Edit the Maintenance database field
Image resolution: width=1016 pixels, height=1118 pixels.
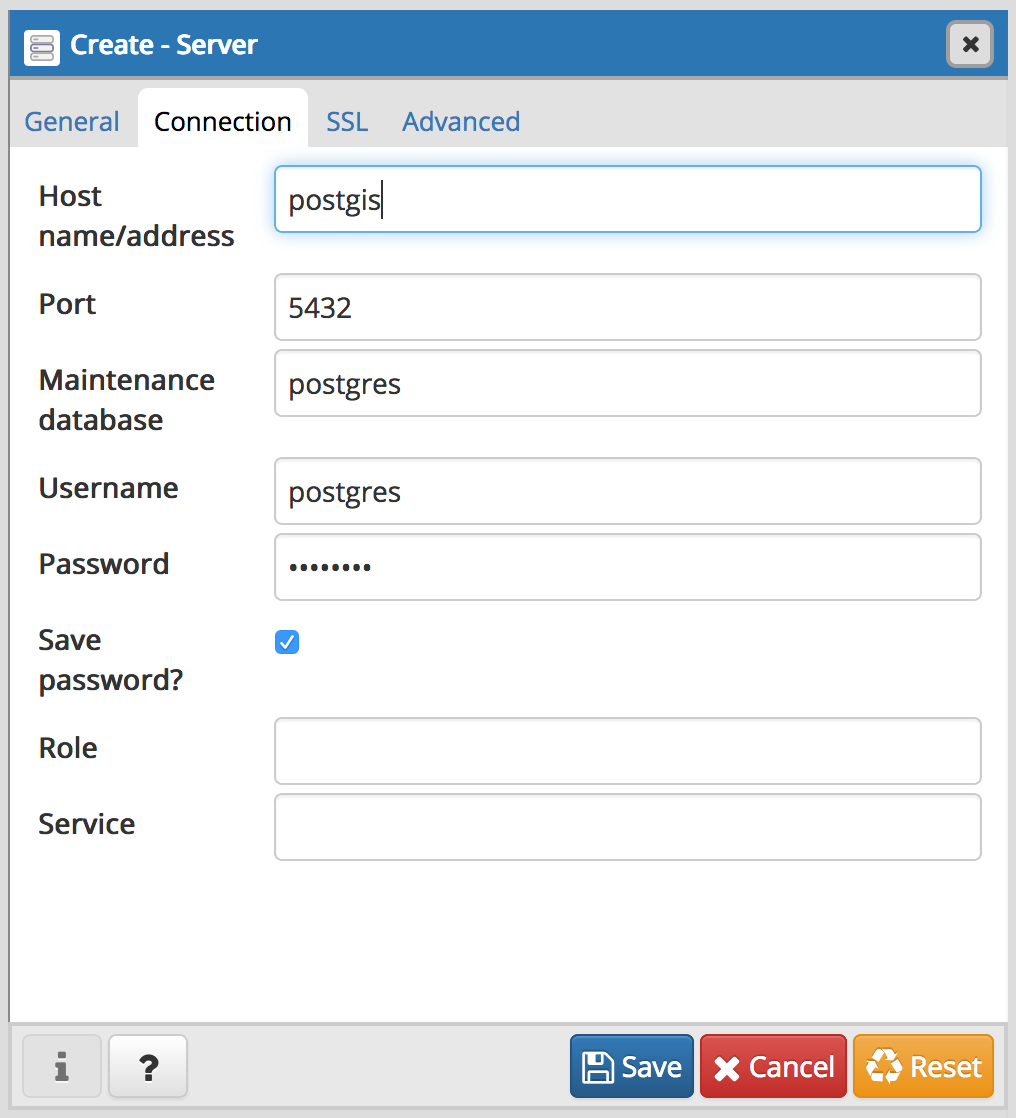[x=627, y=383]
